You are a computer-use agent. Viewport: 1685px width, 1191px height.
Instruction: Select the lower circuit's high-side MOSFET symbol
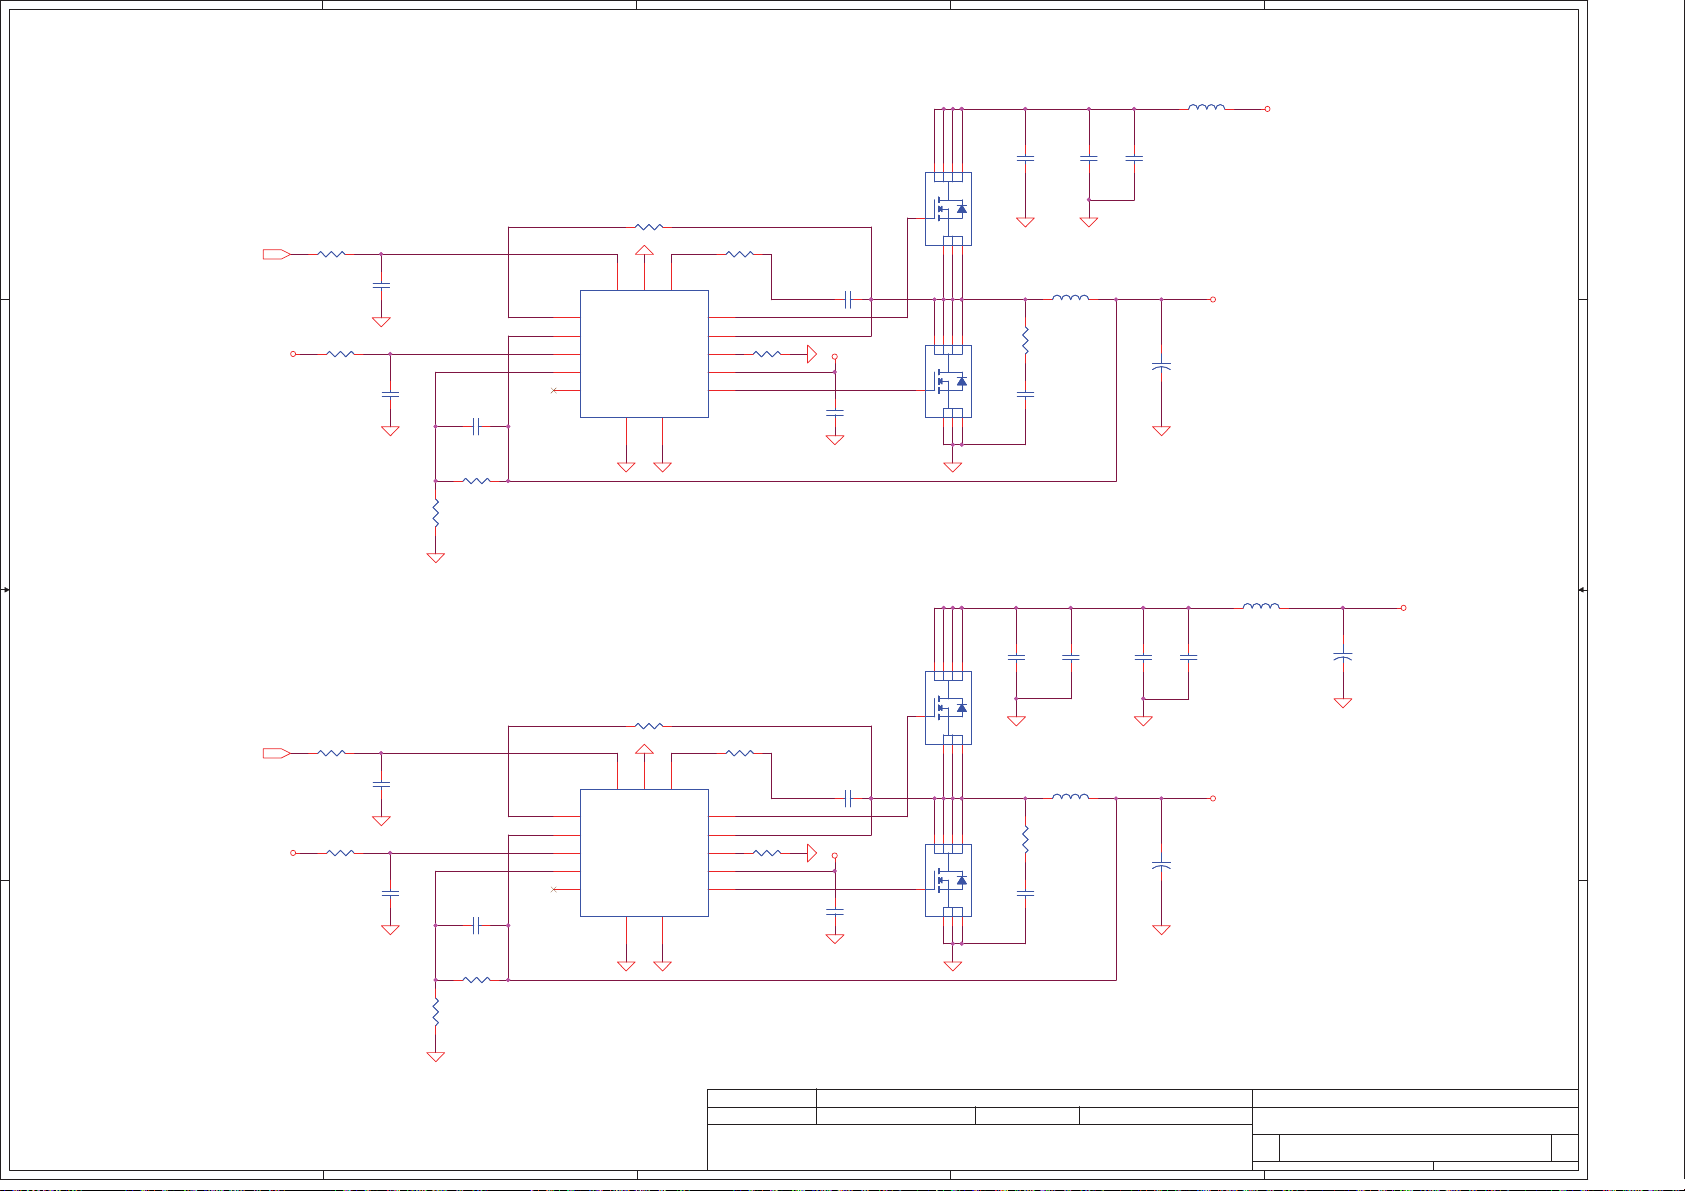click(948, 707)
